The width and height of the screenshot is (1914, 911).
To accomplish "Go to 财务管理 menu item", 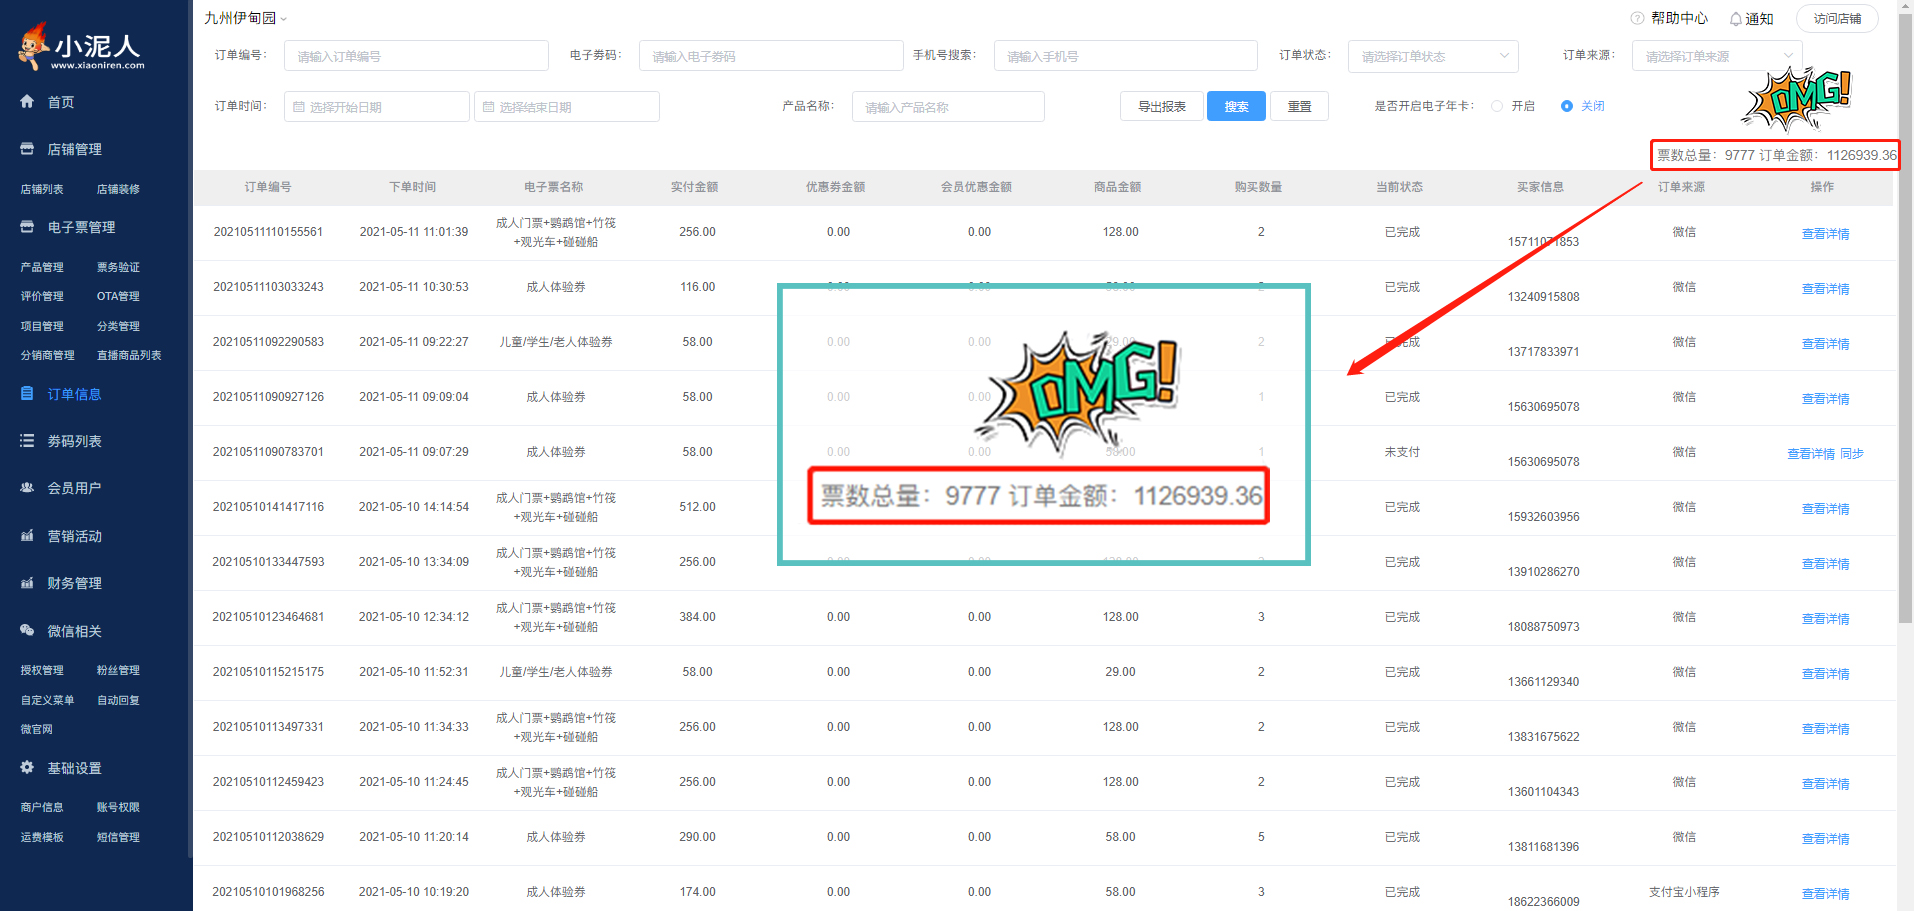I will click(74, 583).
